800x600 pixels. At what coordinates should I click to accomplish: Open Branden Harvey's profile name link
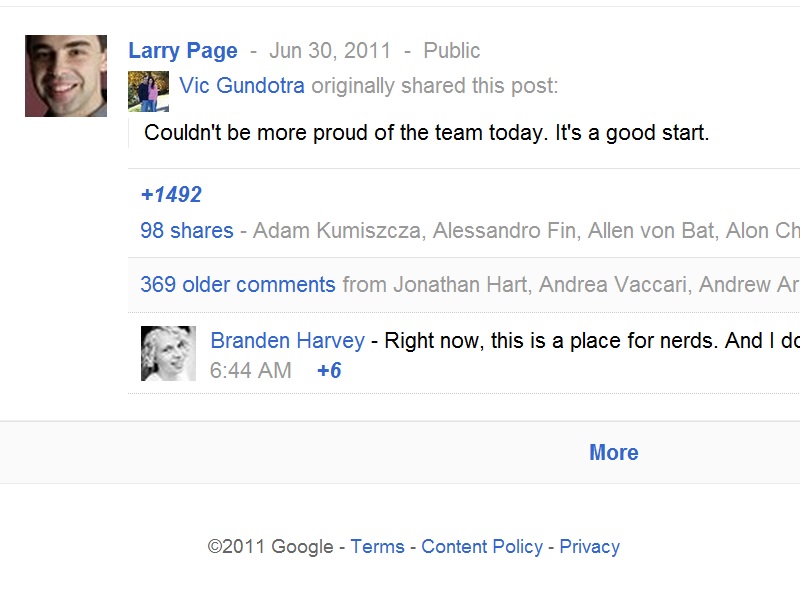point(287,341)
